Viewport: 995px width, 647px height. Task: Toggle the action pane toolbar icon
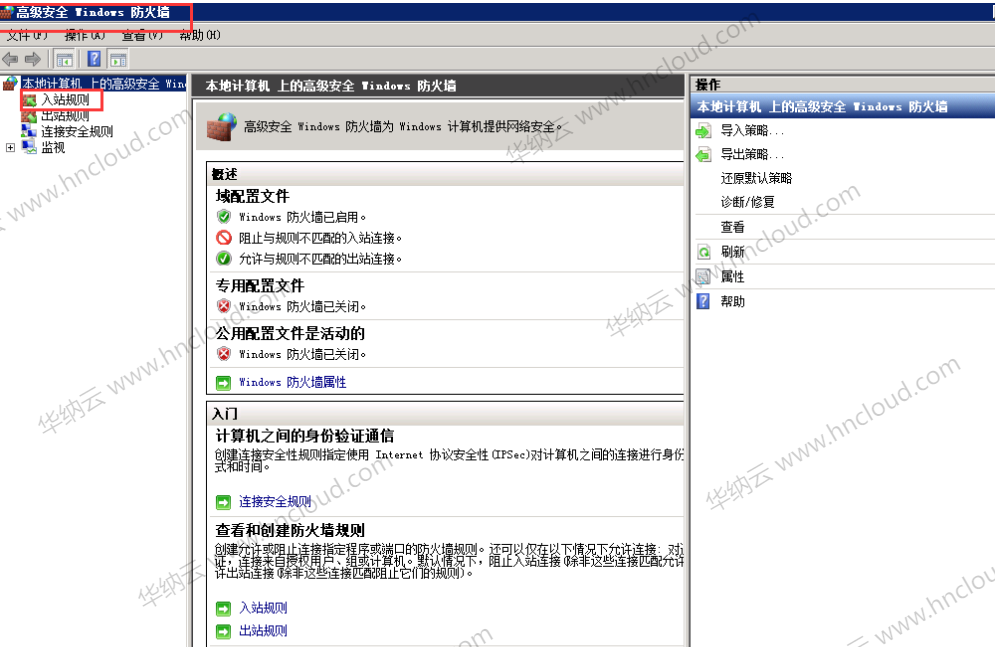tap(119, 60)
